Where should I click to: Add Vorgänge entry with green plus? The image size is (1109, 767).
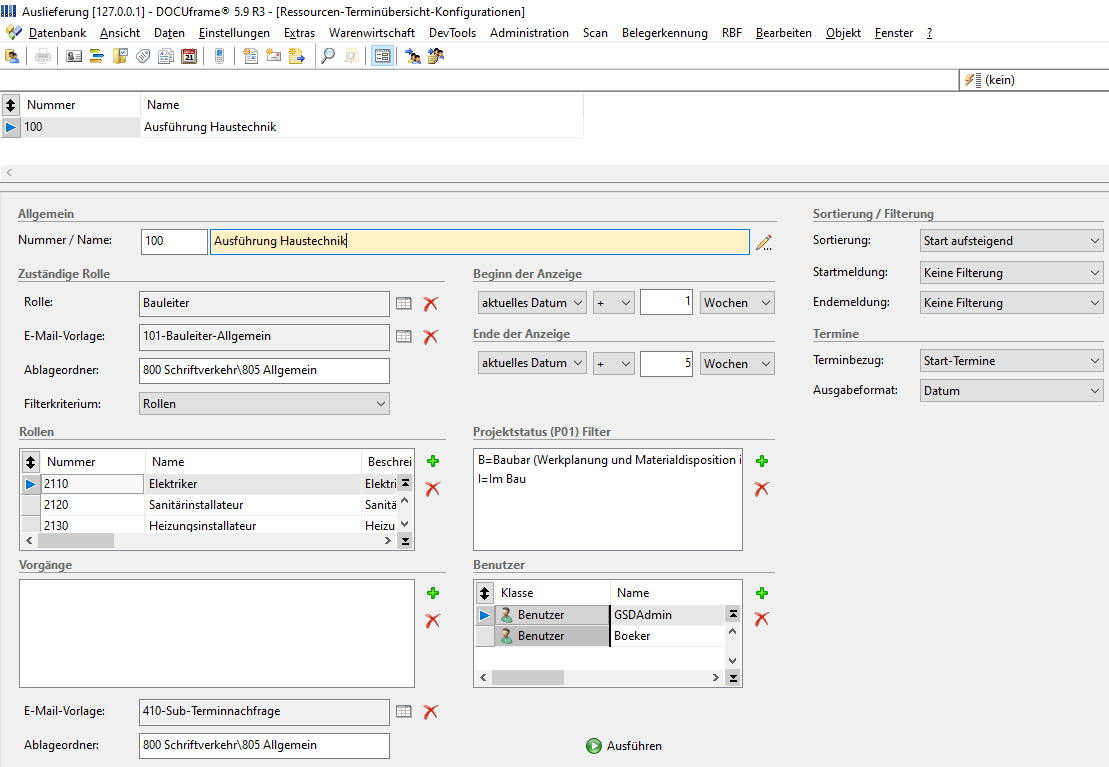(x=434, y=593)
